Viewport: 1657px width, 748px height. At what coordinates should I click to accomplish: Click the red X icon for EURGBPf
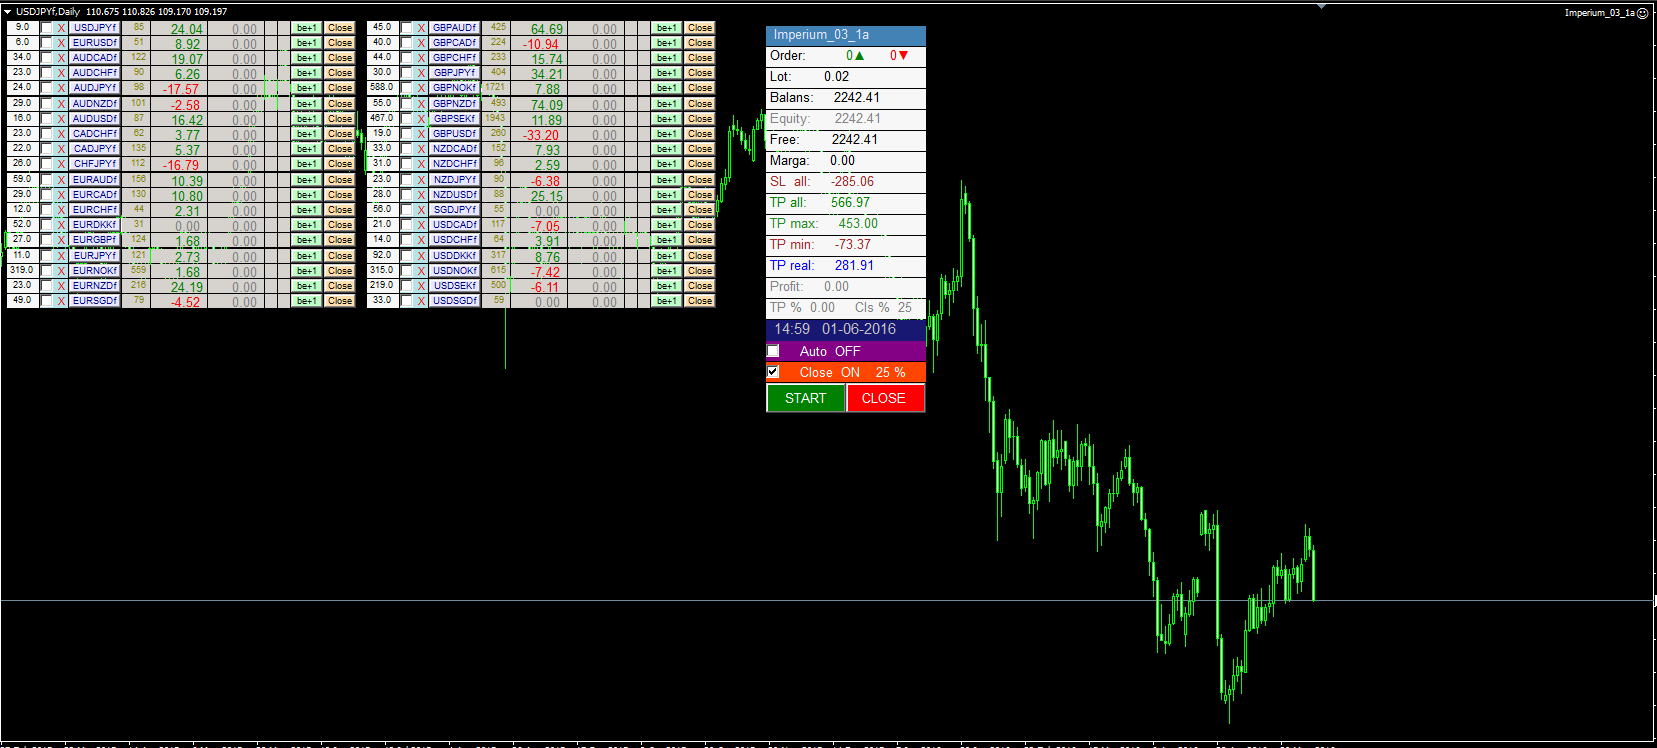click(61, 240)
